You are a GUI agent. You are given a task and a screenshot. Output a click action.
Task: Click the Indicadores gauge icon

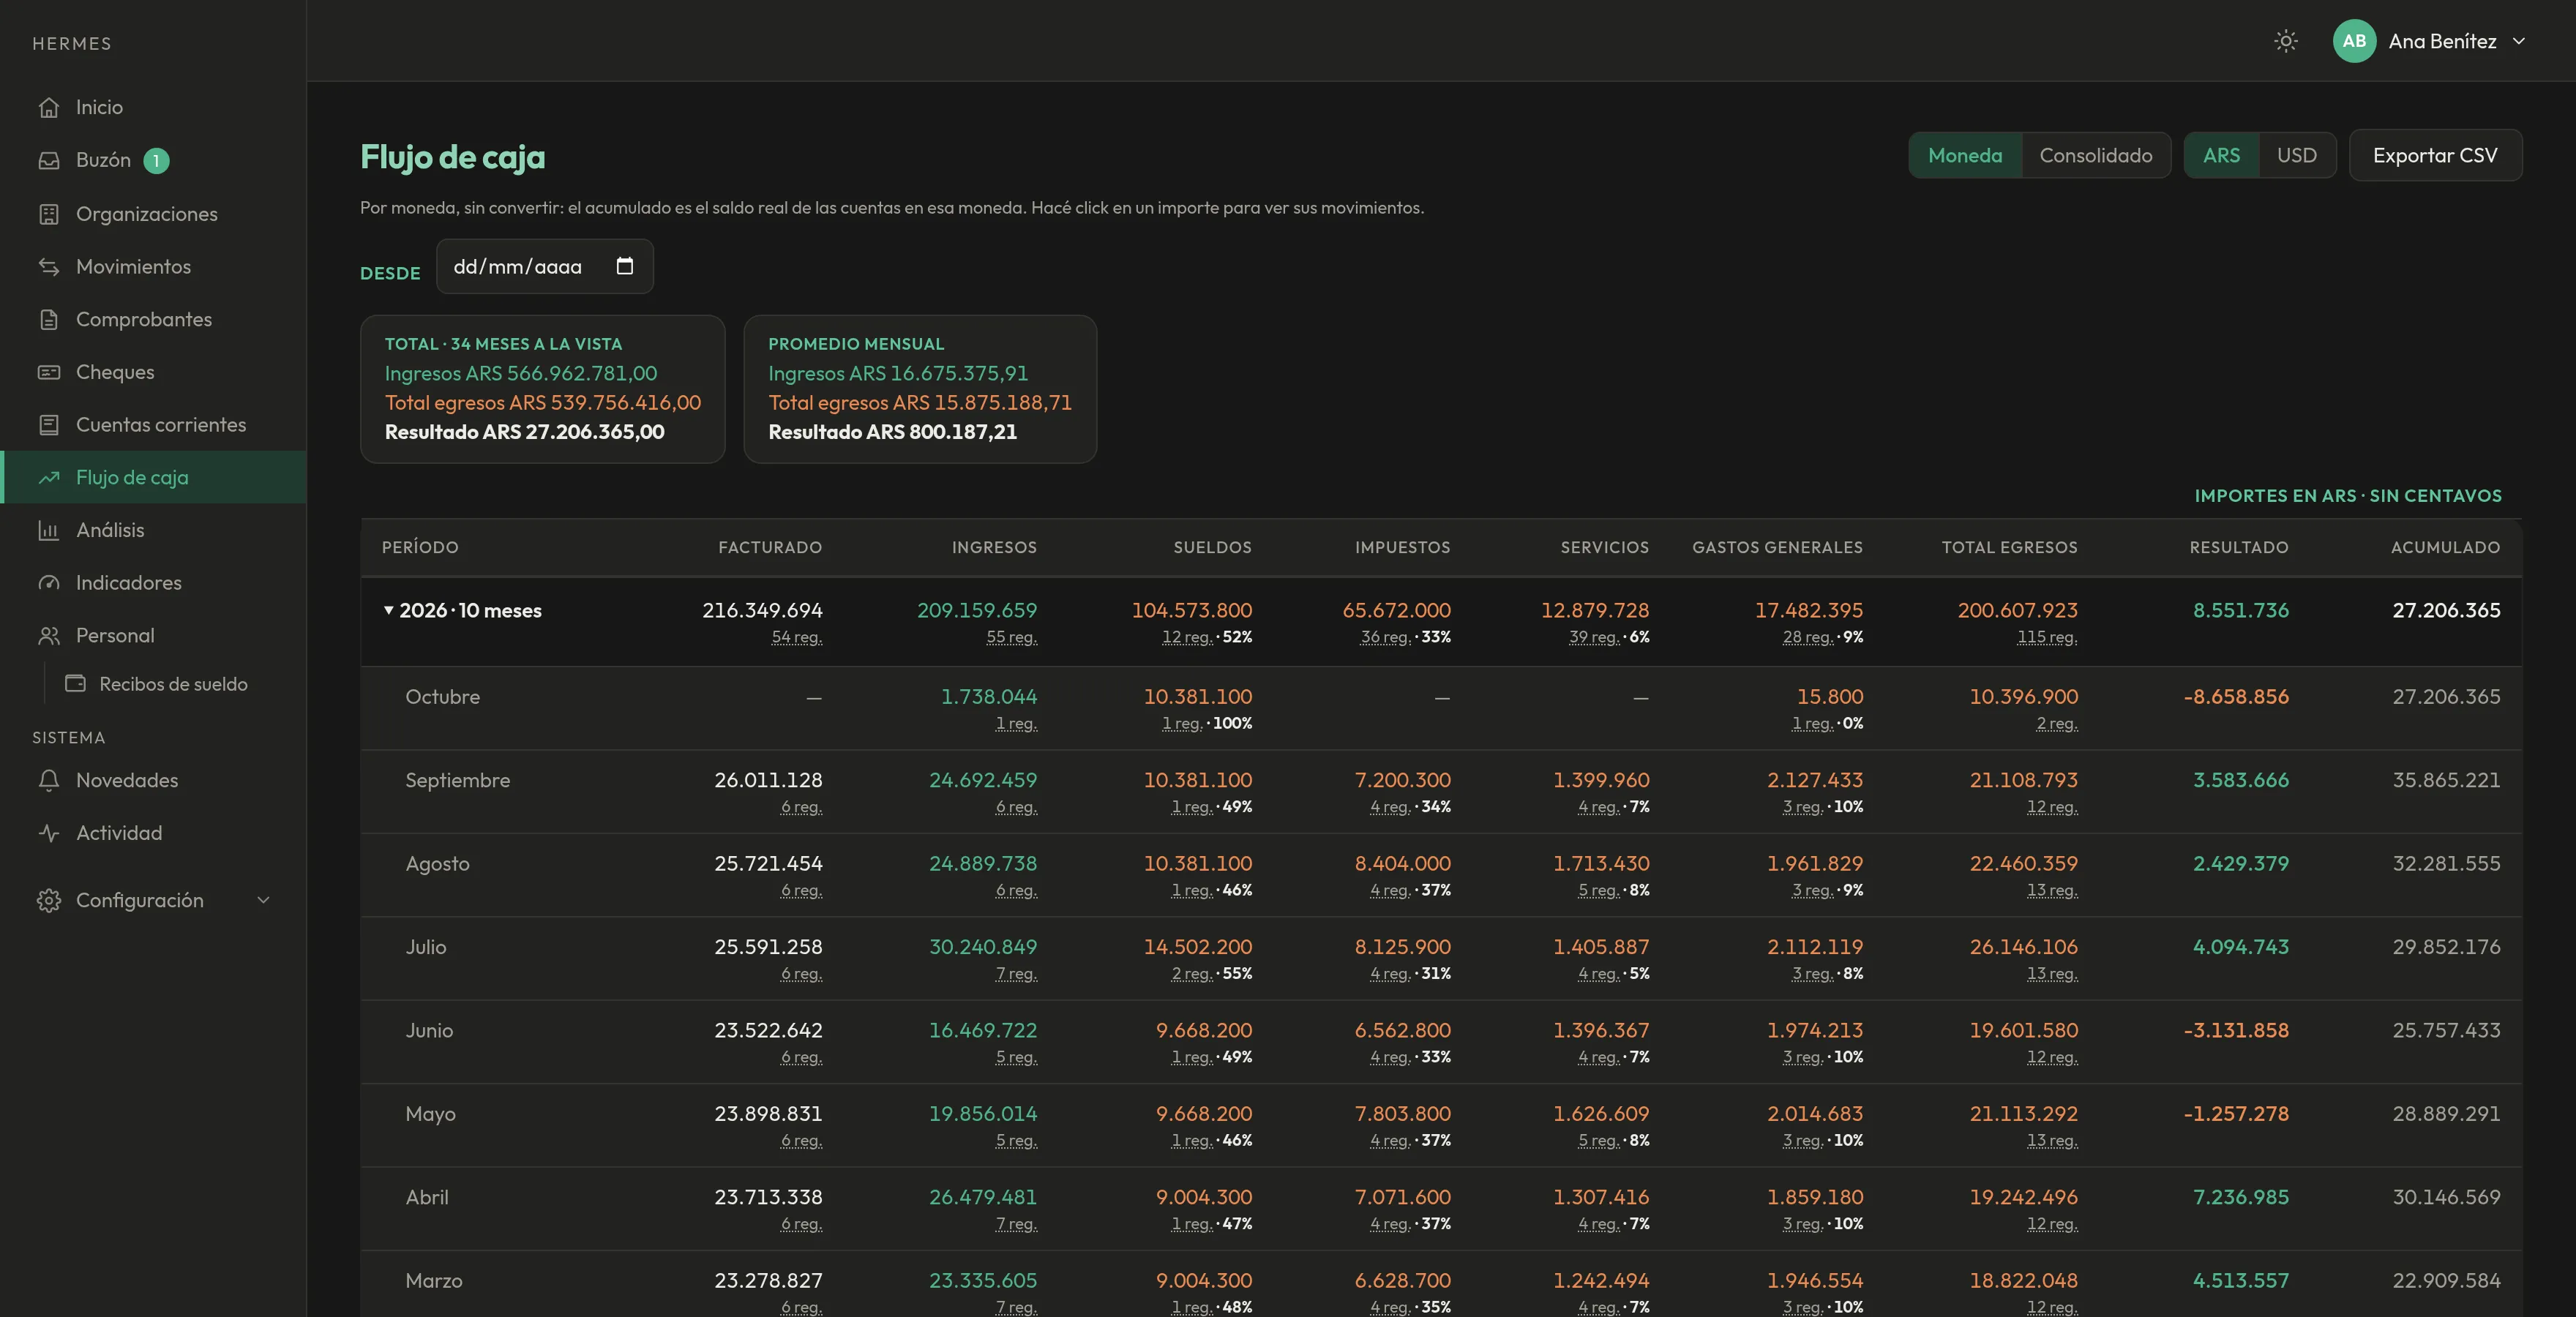pos(49,583)
